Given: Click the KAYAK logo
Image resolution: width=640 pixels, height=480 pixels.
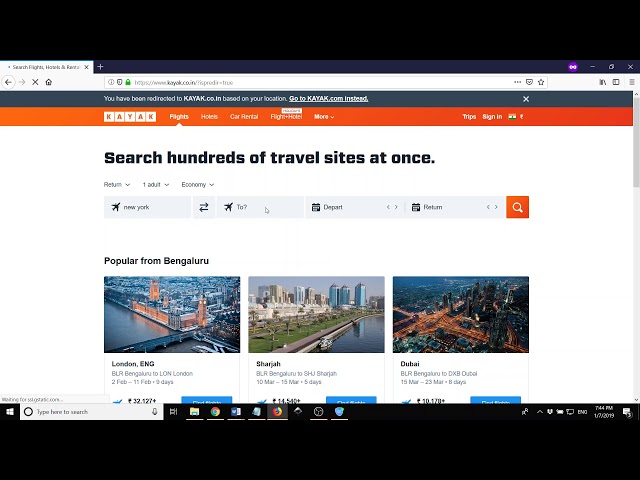Looking at the screenshot, I should (130, 117).
